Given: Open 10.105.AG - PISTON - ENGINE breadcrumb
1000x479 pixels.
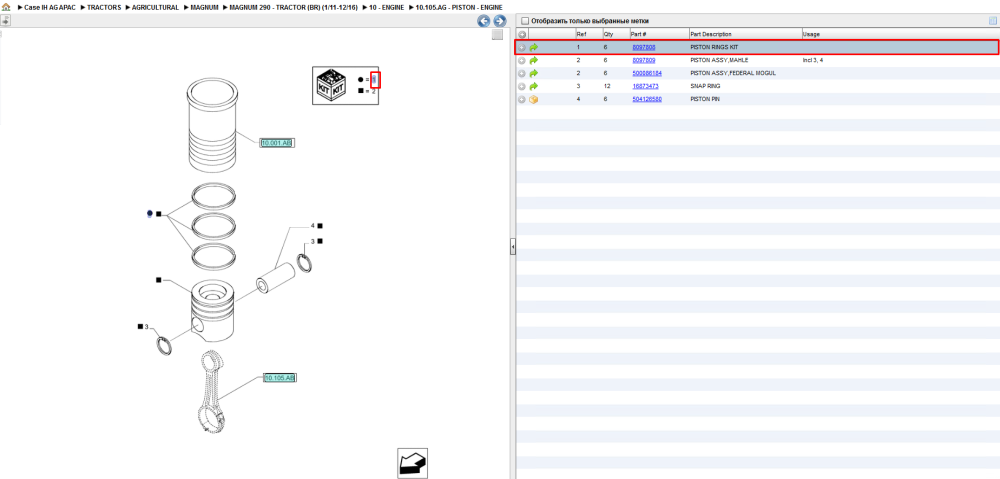Looking at the screenshot, I should pos(459,8).
